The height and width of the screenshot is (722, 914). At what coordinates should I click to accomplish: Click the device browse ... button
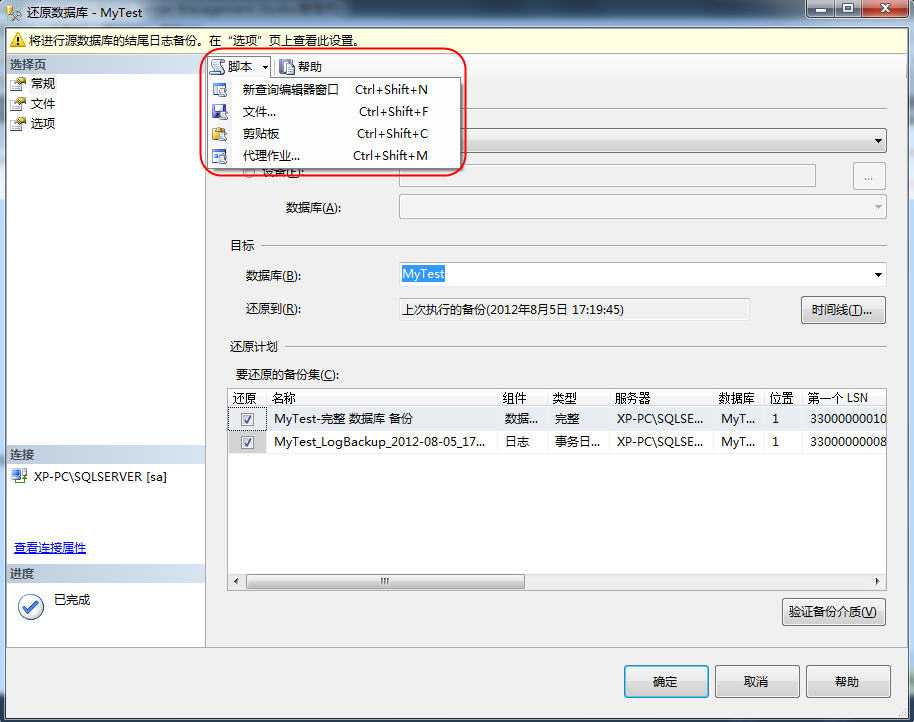869,177
